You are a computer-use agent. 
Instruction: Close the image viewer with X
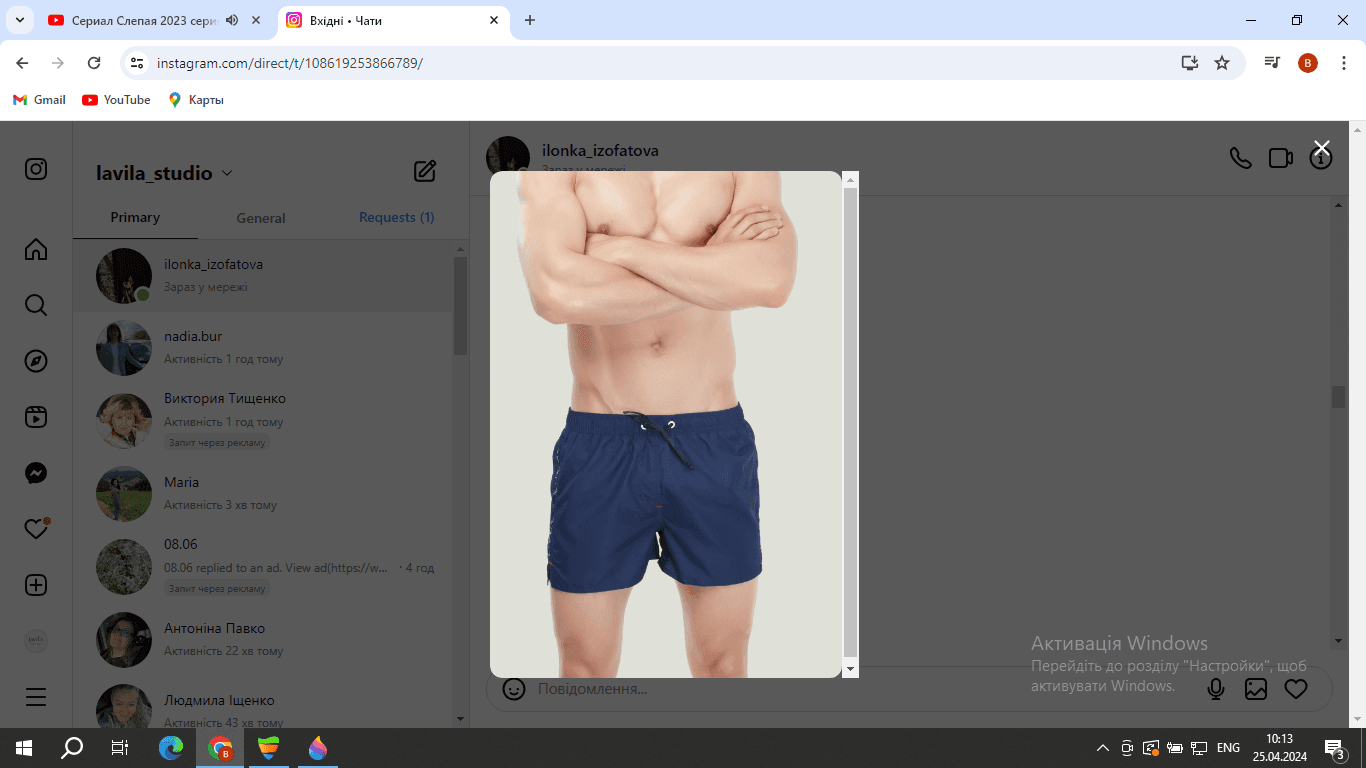pos(1322,148)
